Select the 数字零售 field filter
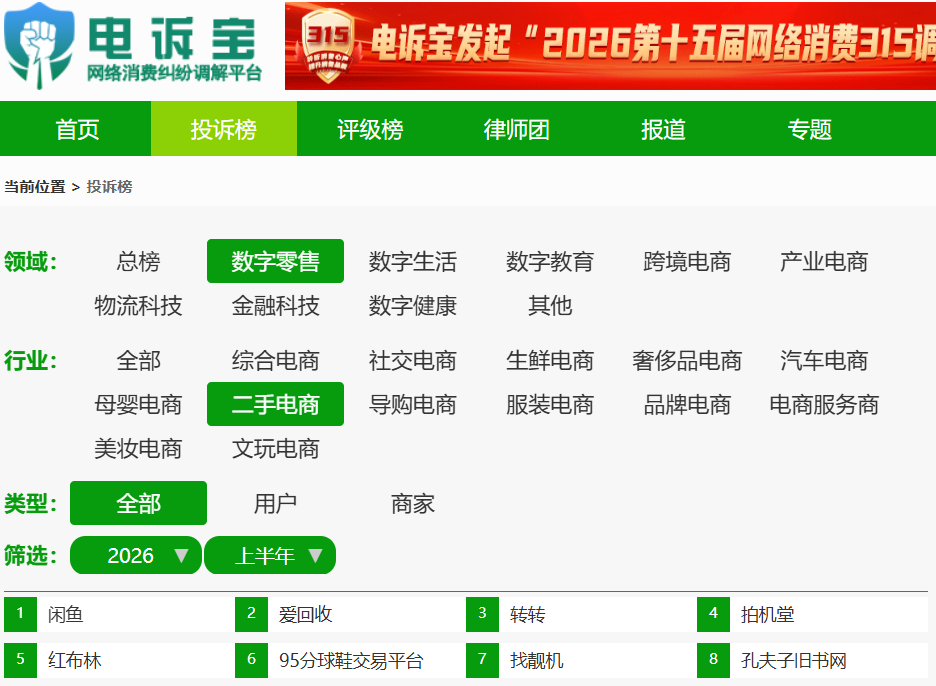The width and height of the screenshot is (936, 686). tap(275, 262)
